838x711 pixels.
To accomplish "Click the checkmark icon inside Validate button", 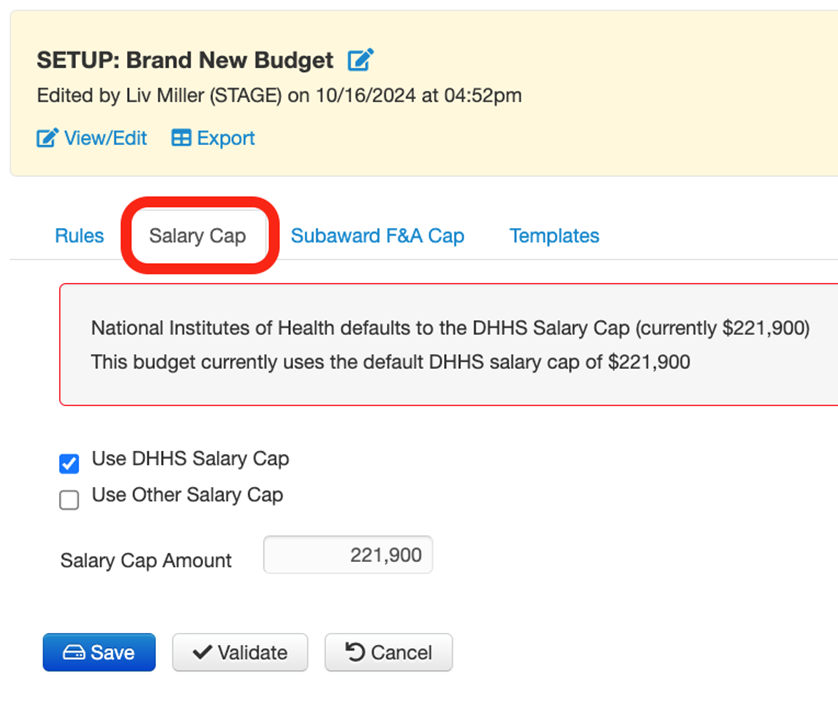I will click(x=202, y=653).
